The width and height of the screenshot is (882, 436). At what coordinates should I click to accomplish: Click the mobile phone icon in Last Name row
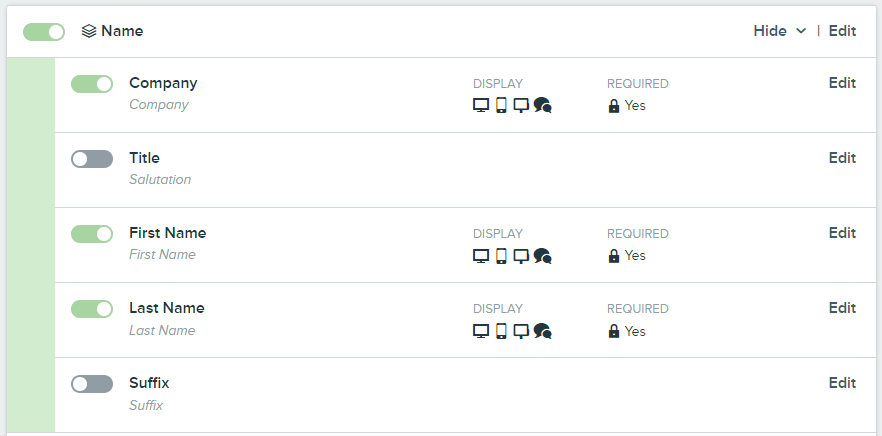click(501, 331)
